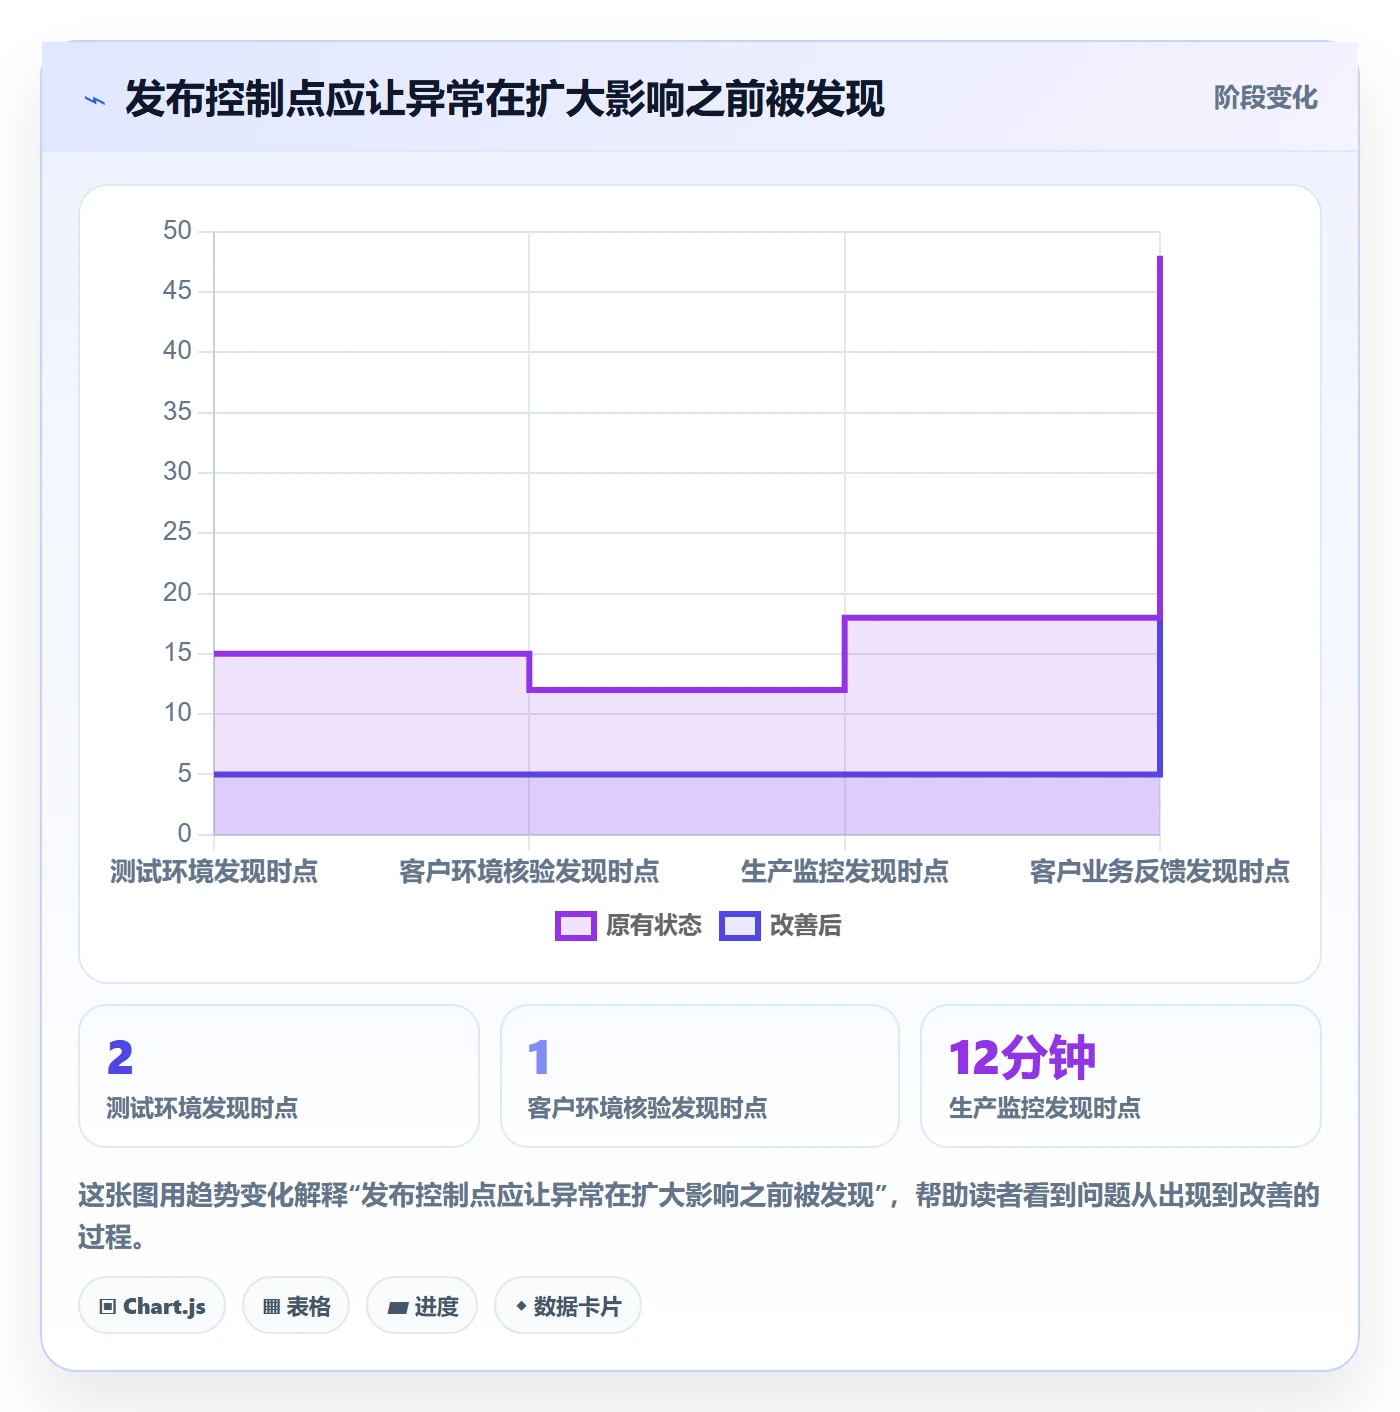Click the chart title 发布控制点应让异常在扩大影响之前被发现
The width and height of the screenshot is (1400, 1412).
click(505, 99)
